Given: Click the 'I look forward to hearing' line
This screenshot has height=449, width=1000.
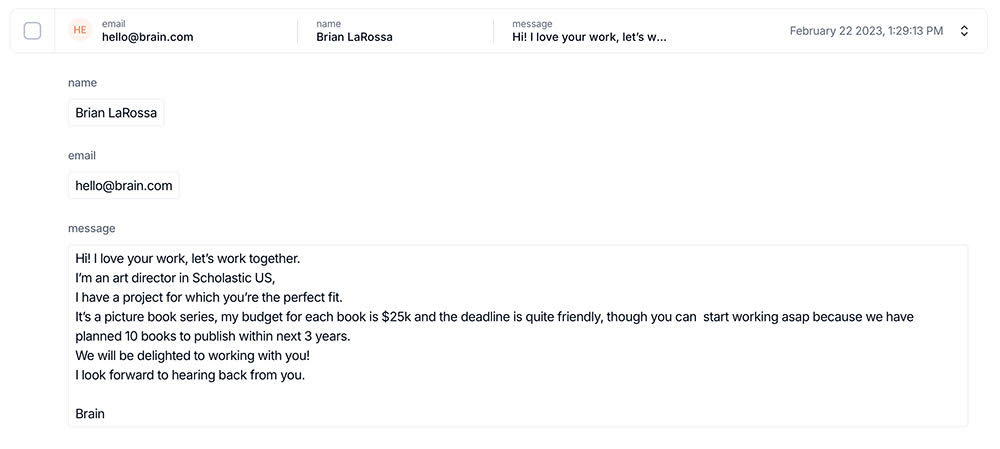Looking at the screenshot, I should point(189,375).
